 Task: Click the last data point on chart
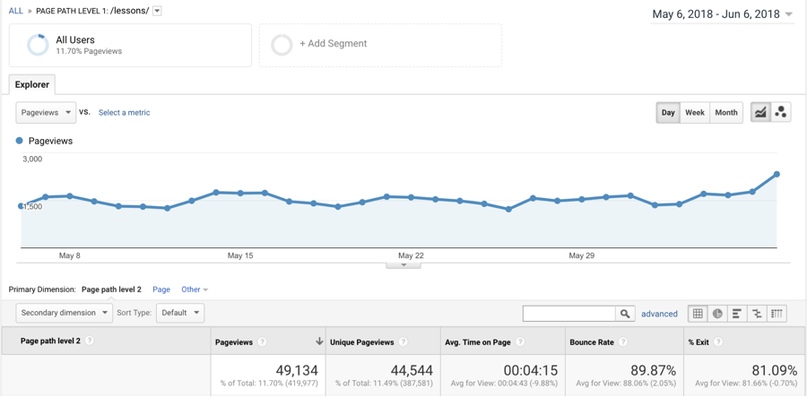click(x=777, y=174)
